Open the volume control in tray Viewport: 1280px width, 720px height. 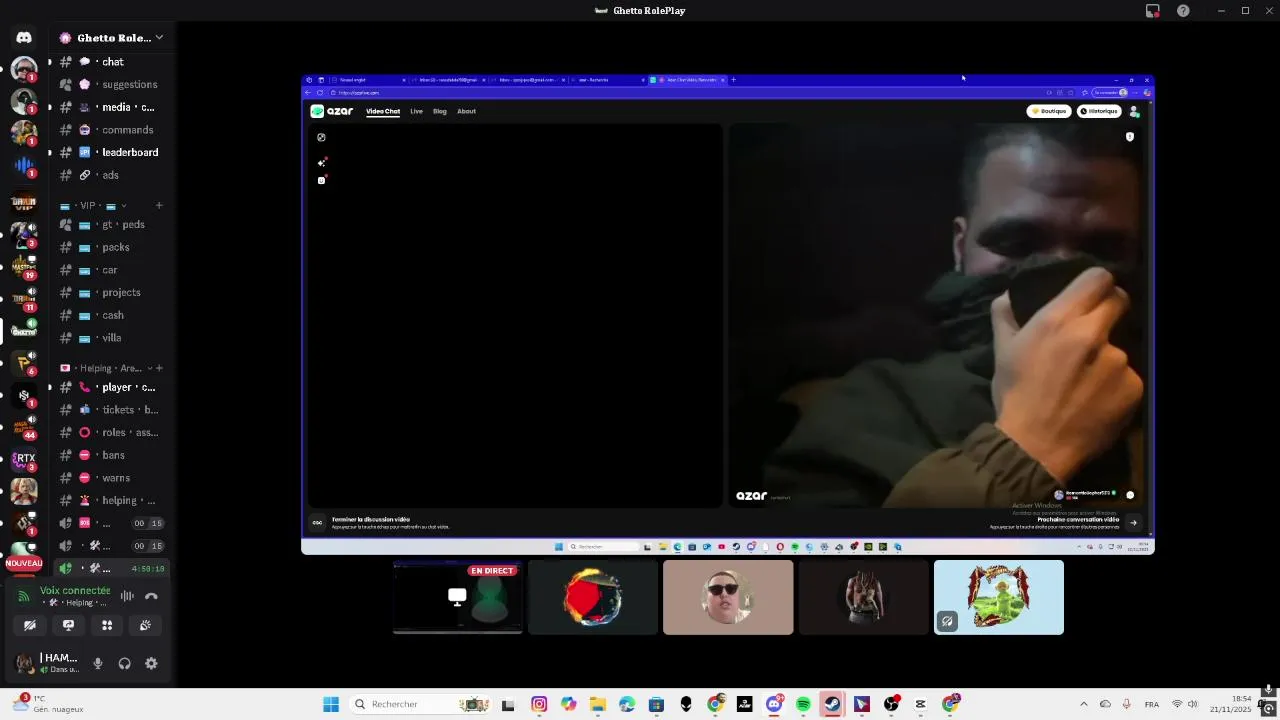1192,704
